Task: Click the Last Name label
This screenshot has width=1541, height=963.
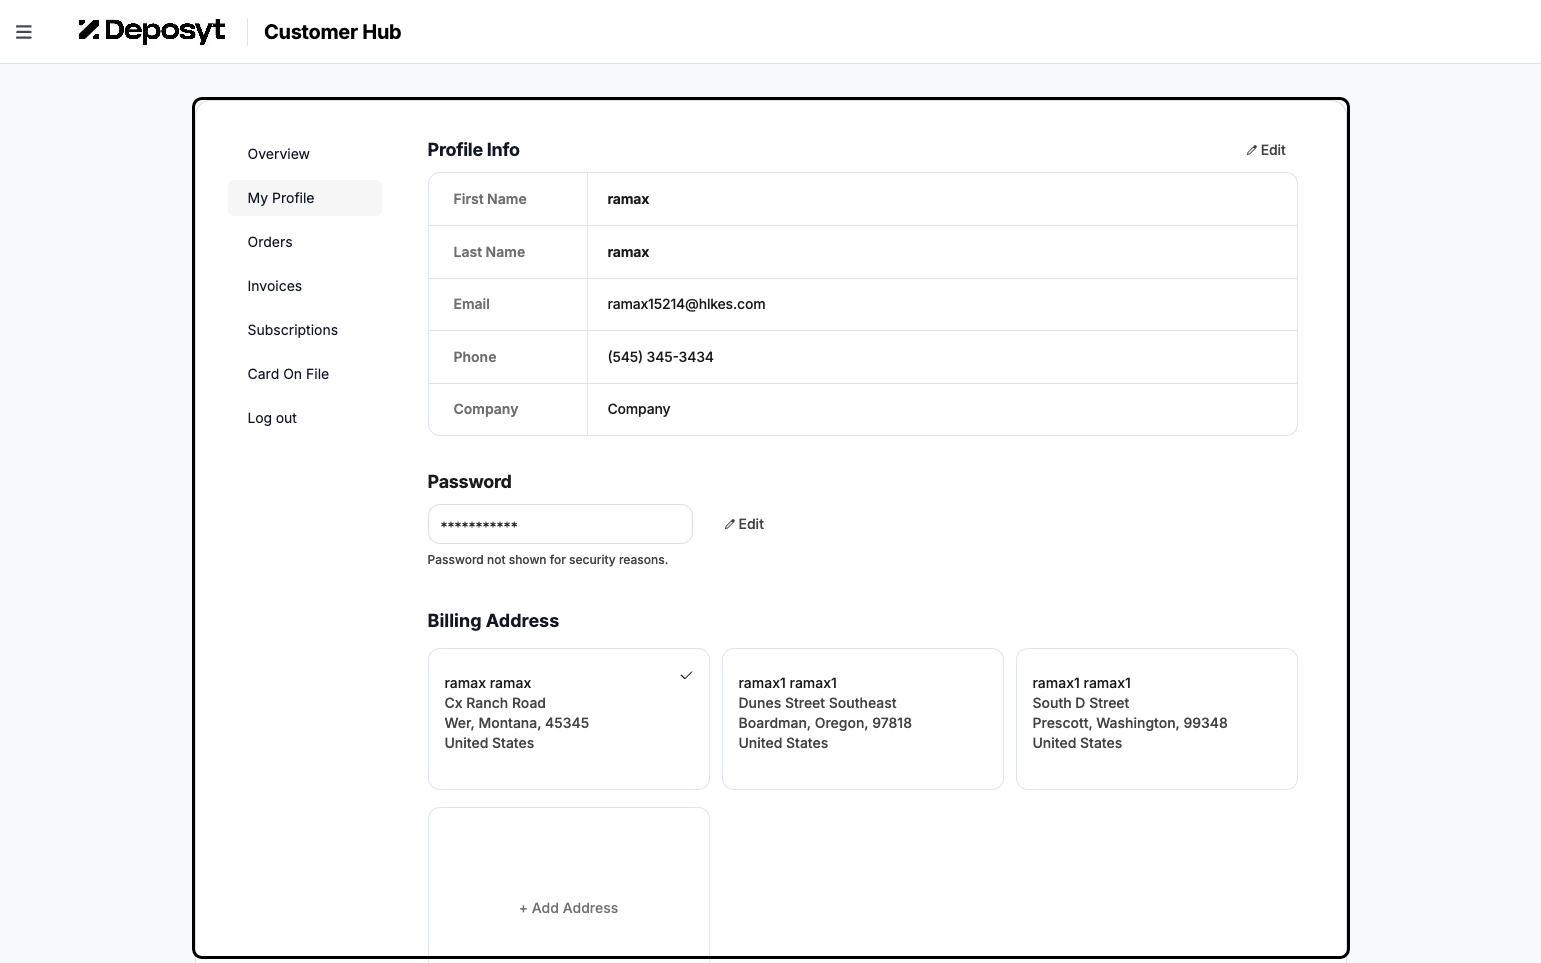Action: [x=489, y=252]
